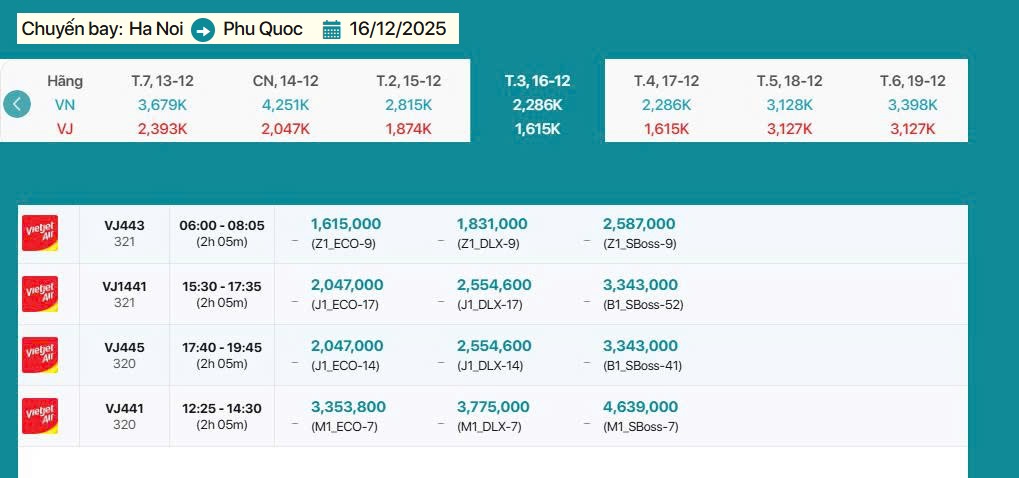Screen dimensions: 1019x478
Task: Choose the T.4, 17-12 date tab
Action: 666,81
